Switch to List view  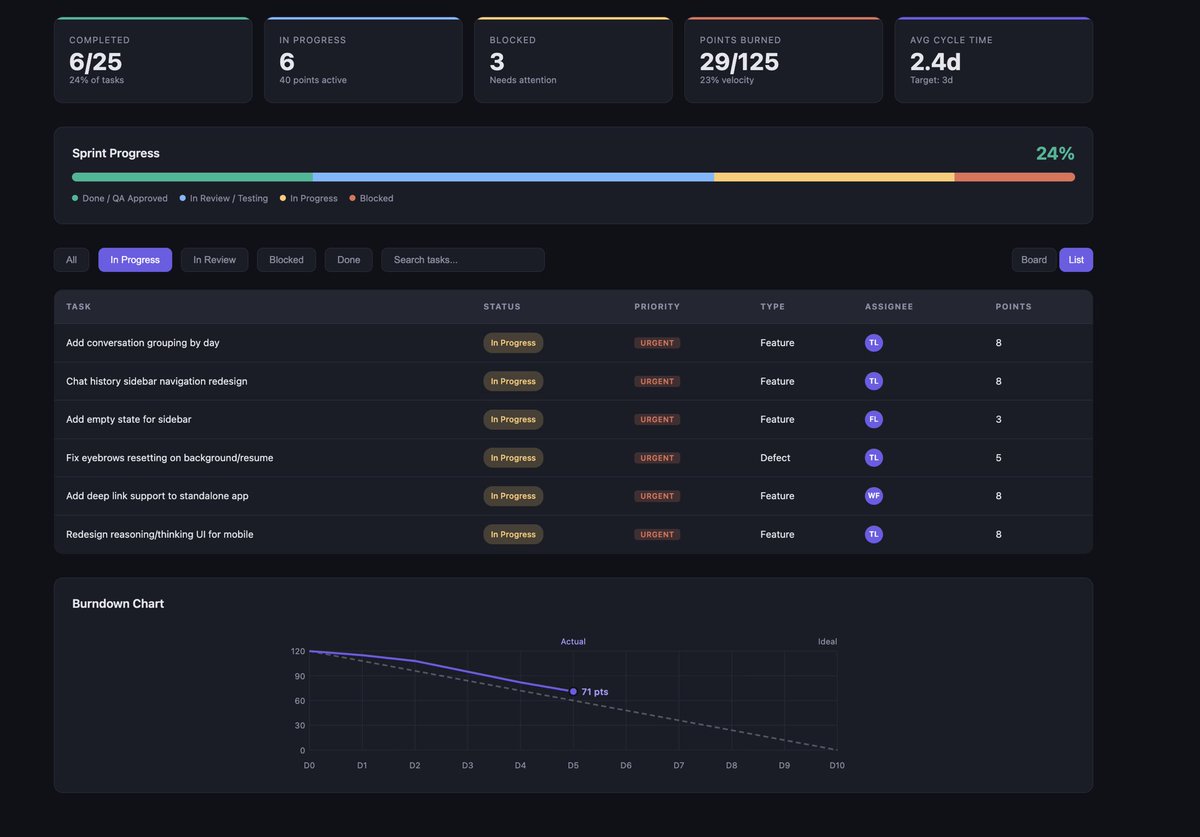1076,260
